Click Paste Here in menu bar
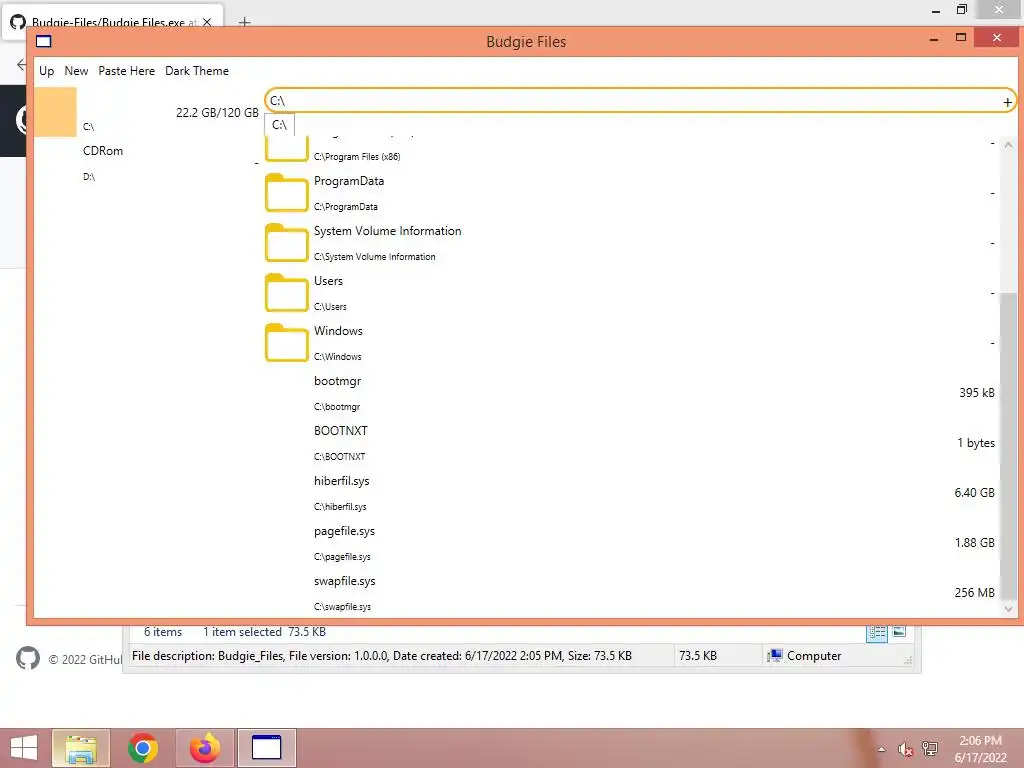Image resolution: width=1024 pixels, height=768 pixels. tap(127, 71)
